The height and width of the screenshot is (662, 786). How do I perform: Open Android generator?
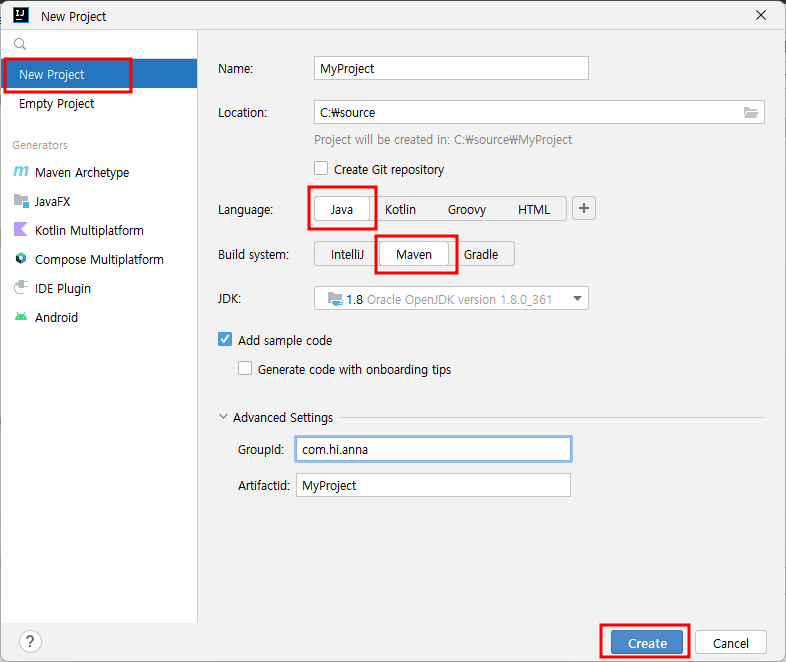point(99,317)
